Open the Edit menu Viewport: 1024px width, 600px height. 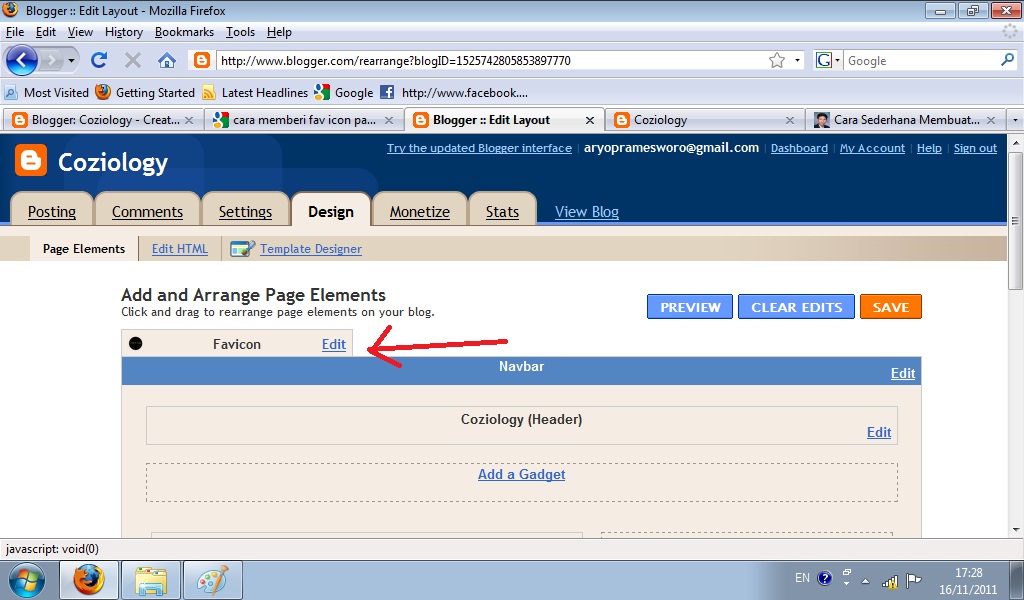tap(46, 32)
